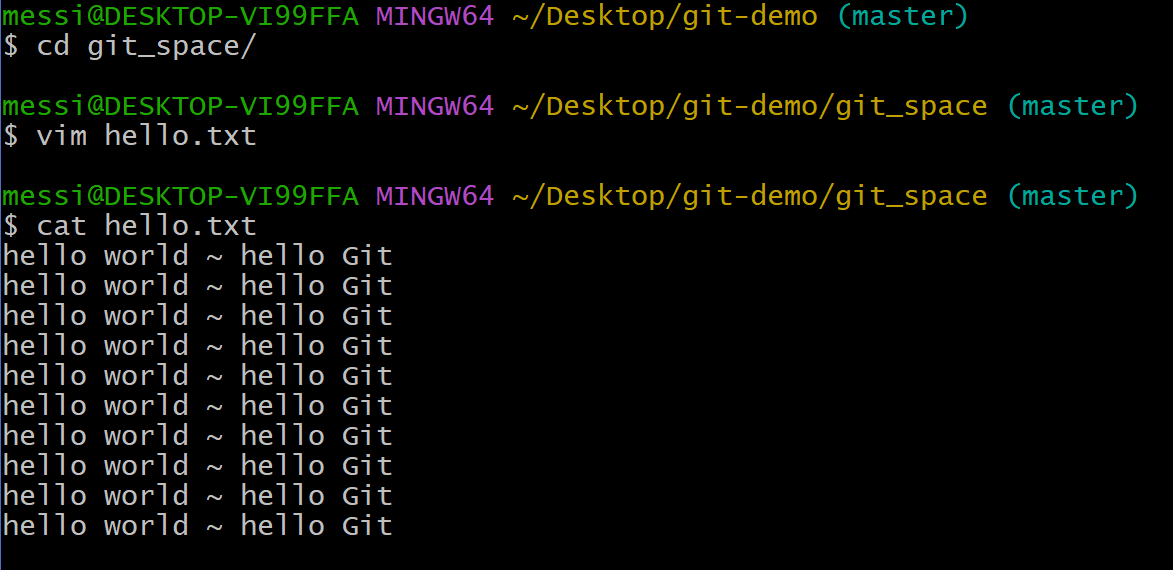Click the purple 'MINGW64' text in third prompt

tap(435, 196)
